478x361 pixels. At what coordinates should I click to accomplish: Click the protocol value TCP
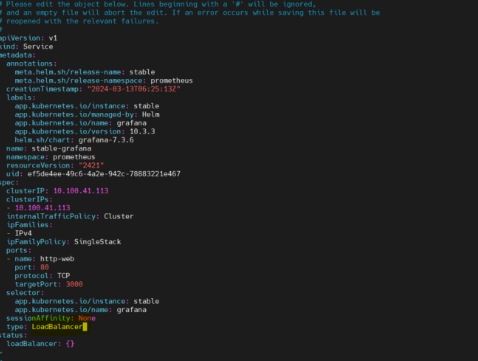click(x=64, y=276)
